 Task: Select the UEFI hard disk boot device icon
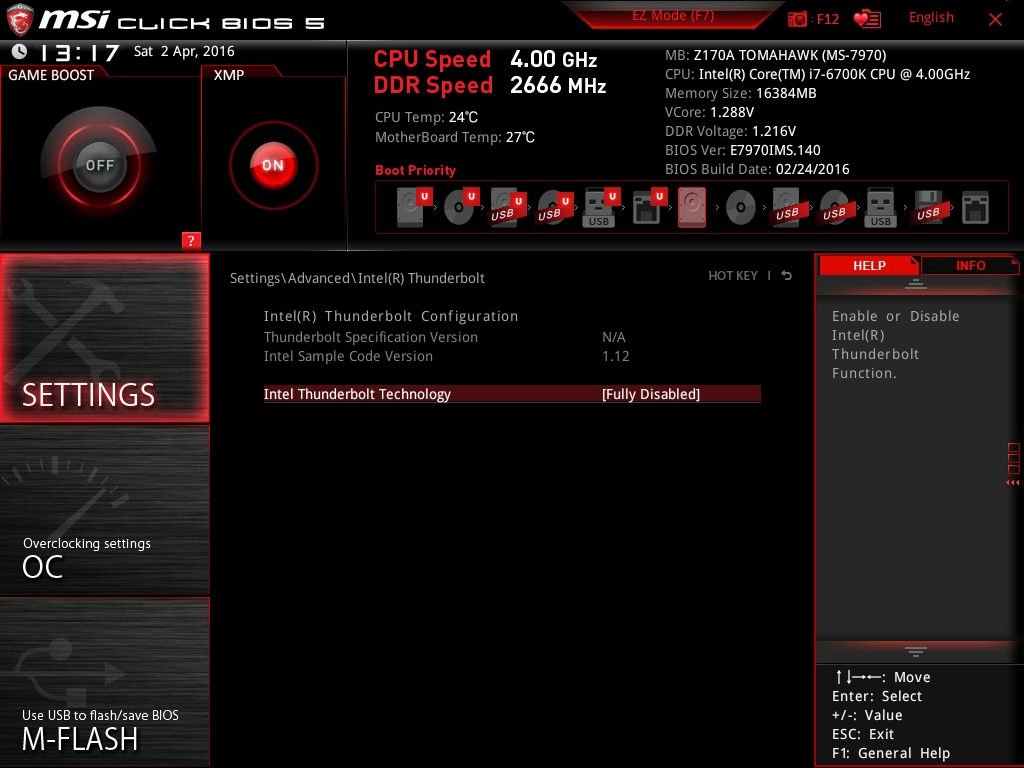(415, 207)
